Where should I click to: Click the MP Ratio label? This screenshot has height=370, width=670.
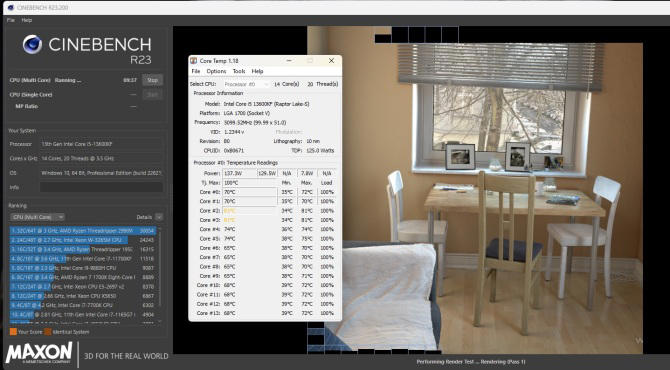pos(26,106)
